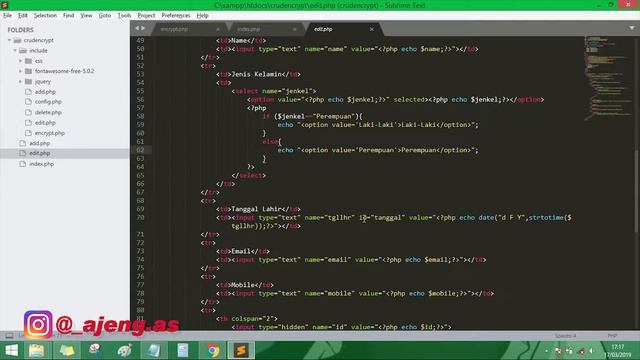The height and width of the screenshot is (360, 640).
Task: Open add.php inside the include folder
Action: coord(45,92)
